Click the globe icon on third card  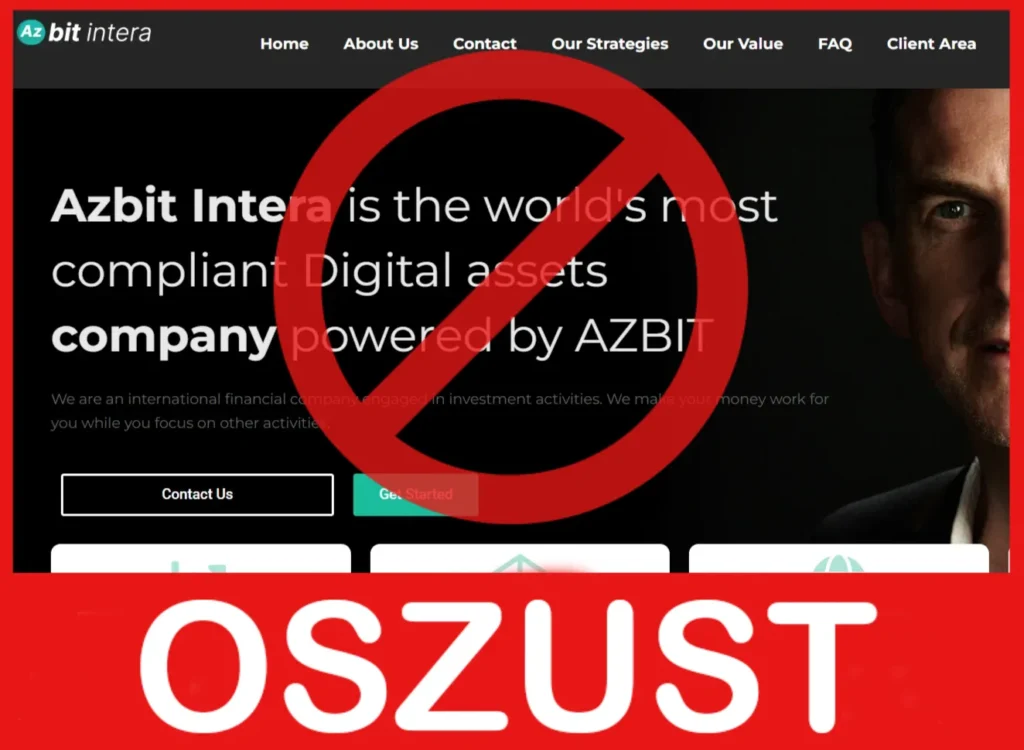coord(839,563)
